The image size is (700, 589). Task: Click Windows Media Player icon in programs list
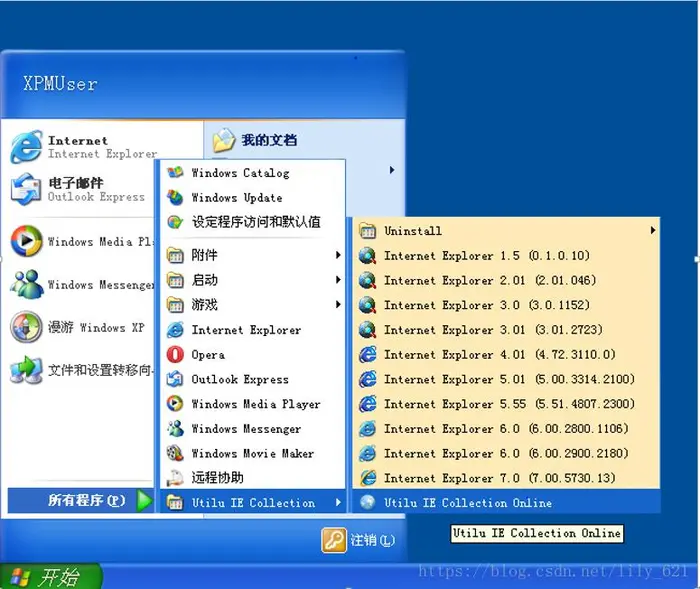tap(175, 404)
